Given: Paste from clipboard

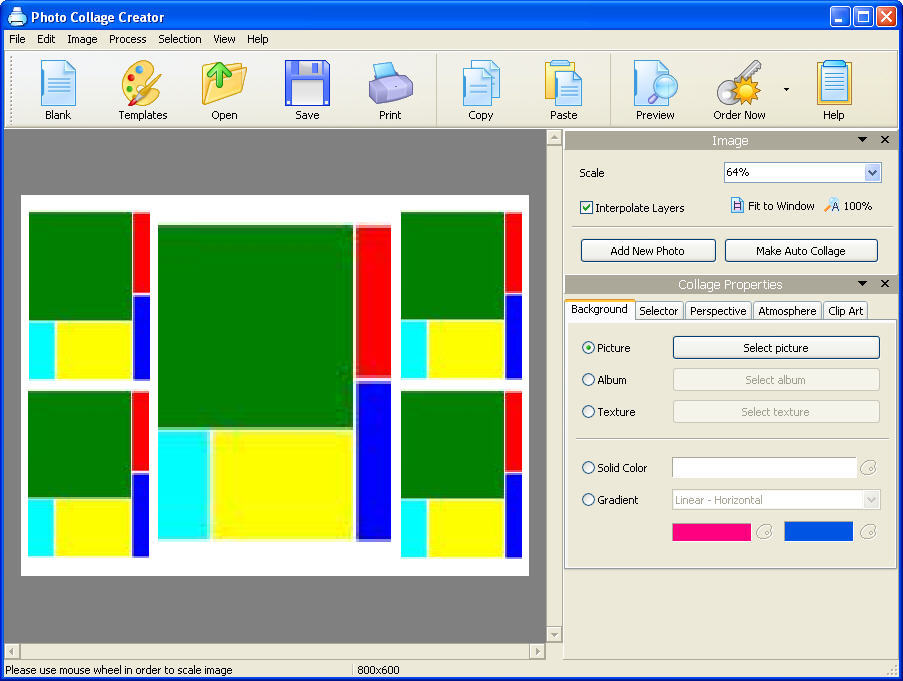Looking at the screenshot, I should 562,88.
